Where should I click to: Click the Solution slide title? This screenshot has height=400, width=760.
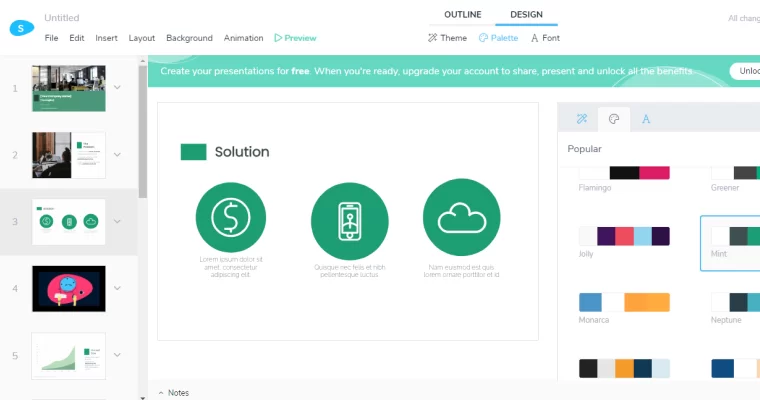(242, 152)
